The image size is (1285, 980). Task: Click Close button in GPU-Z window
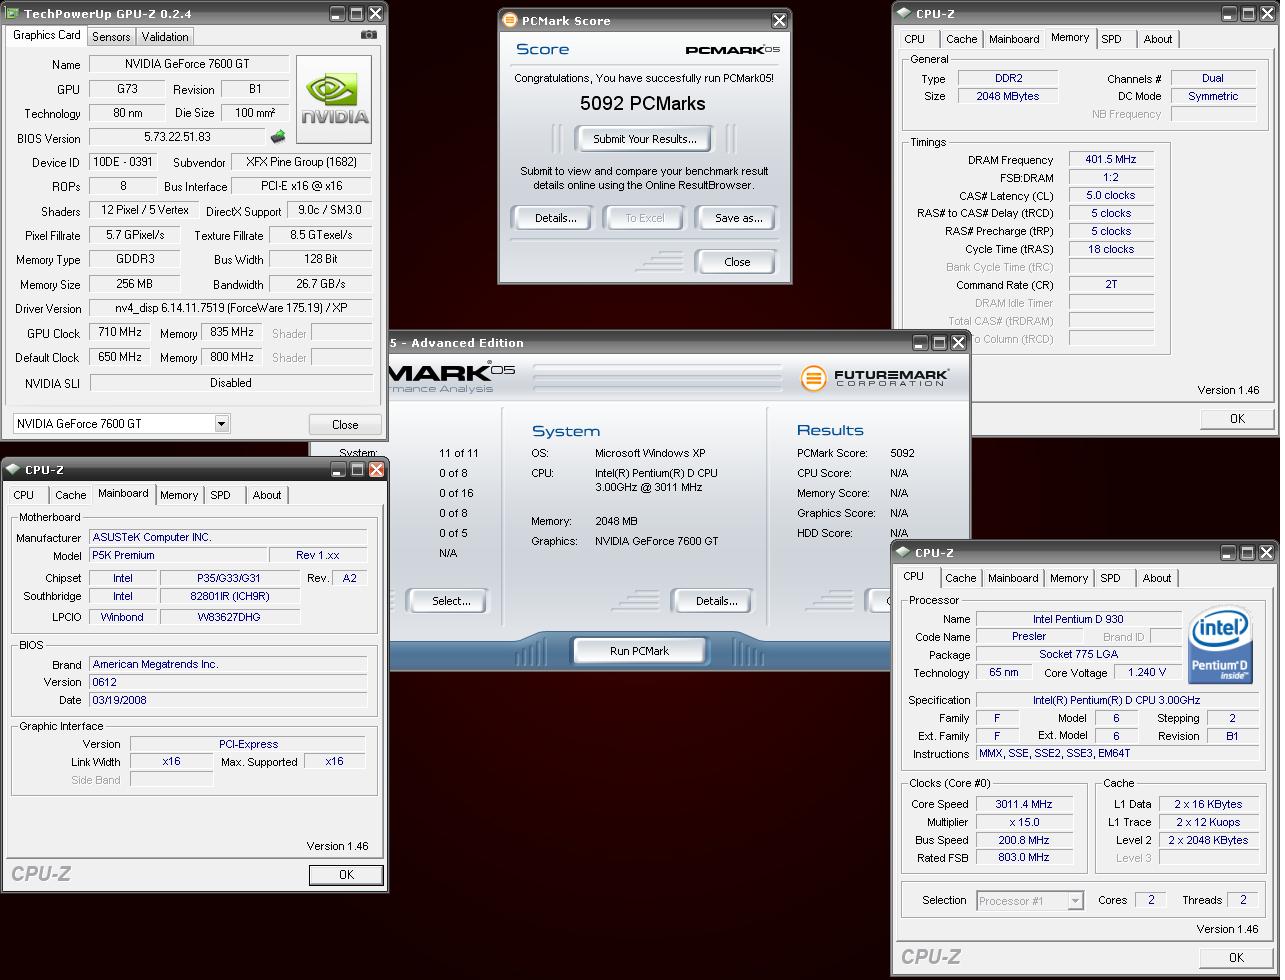(345, 425)
